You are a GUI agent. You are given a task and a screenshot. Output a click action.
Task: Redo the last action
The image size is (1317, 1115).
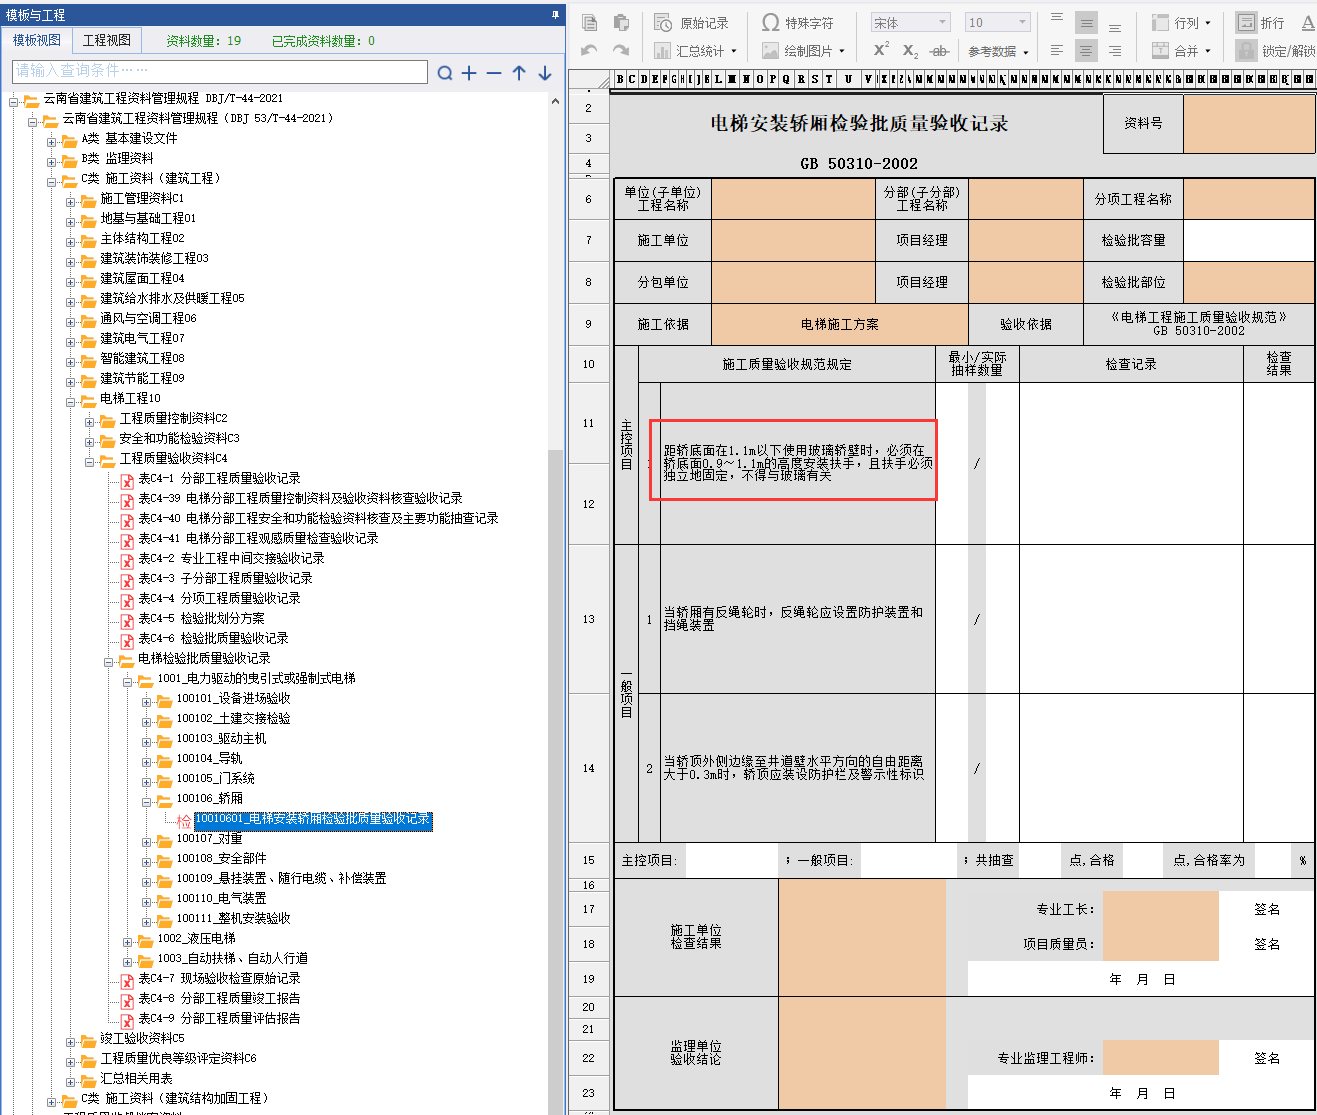pyautogui.click(x=621, y=50)
